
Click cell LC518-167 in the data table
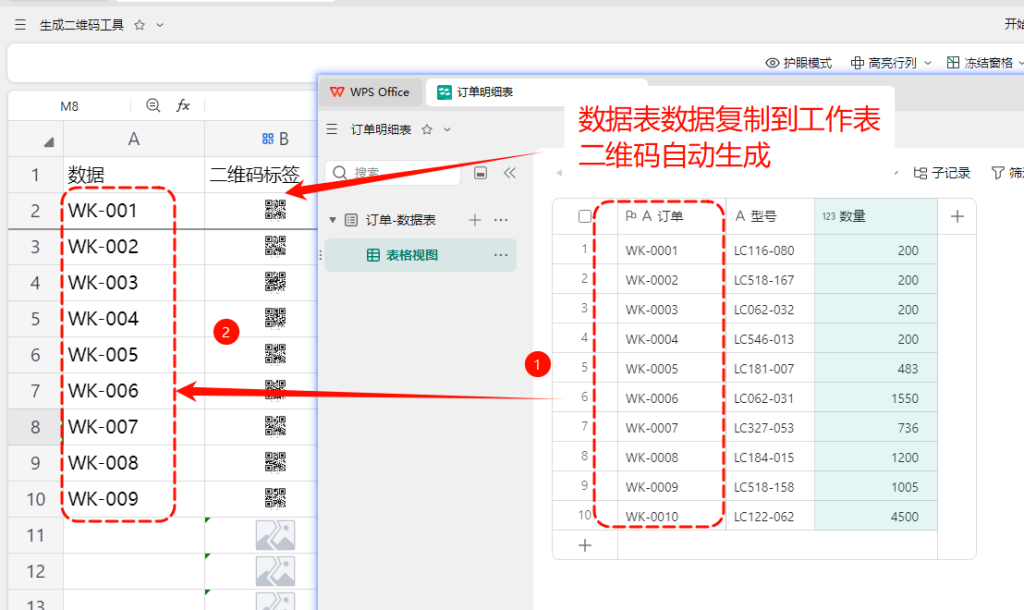point(770,280)
